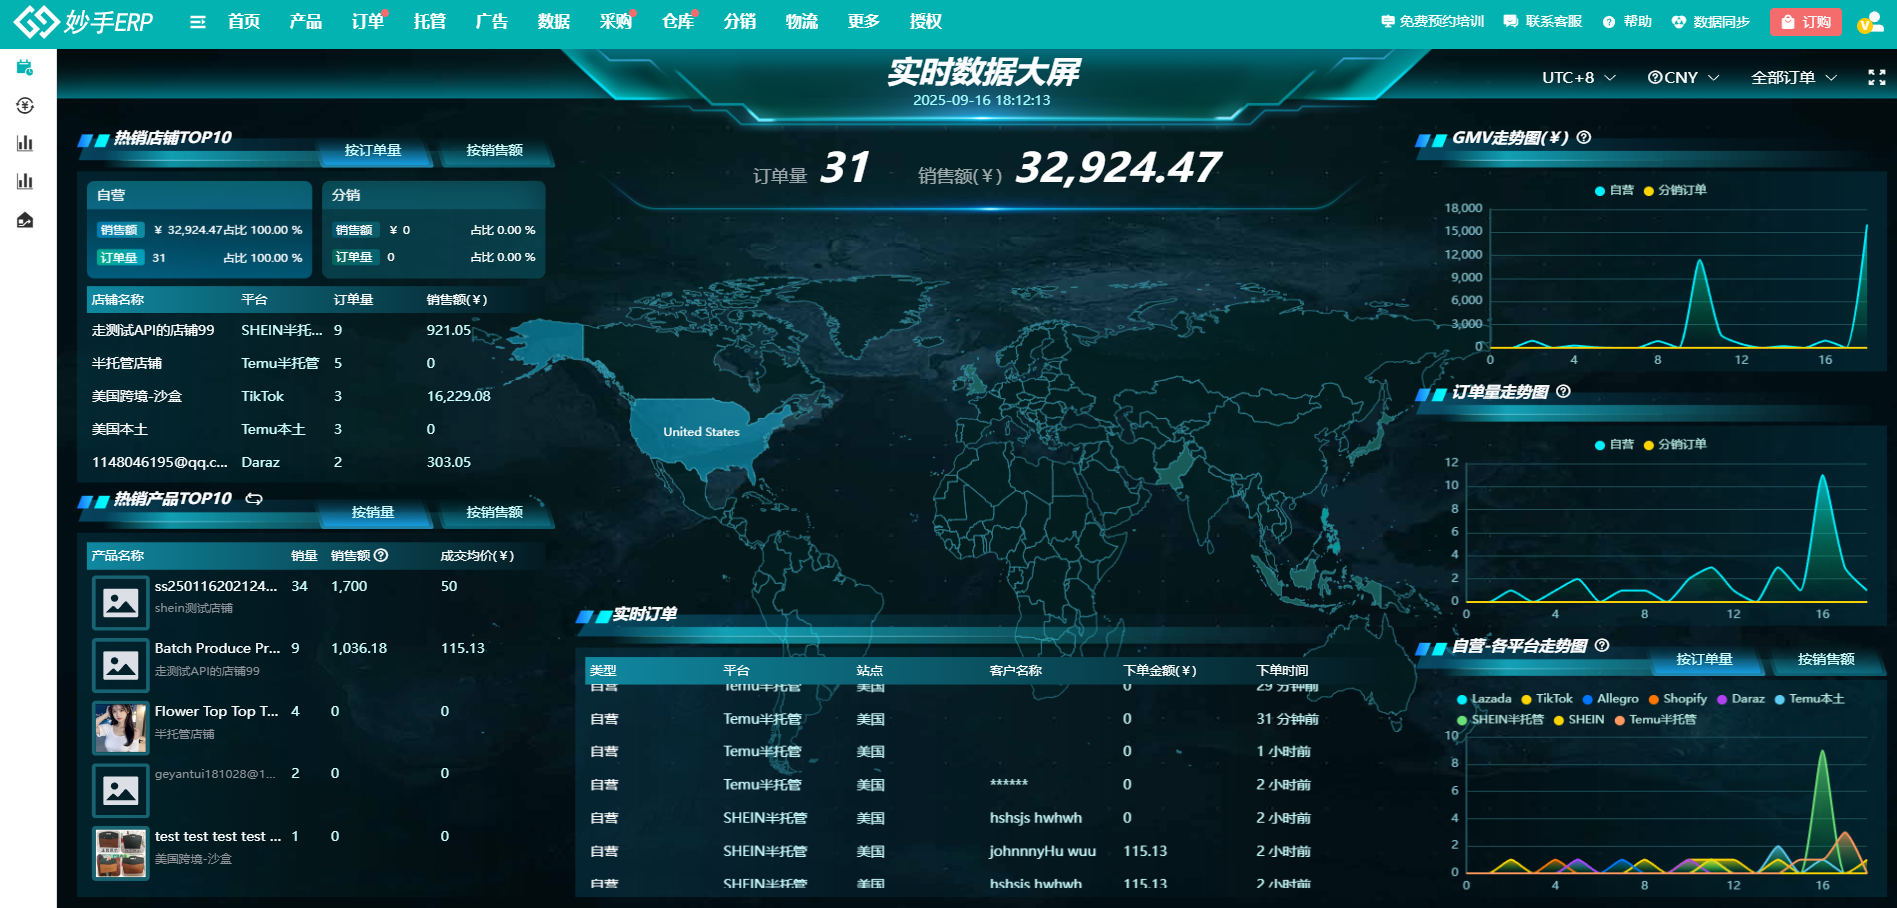Image resolution: width=1897 pixels, height=908 pixels.
Task: Open the 仓库 menu
Action: click(678, 22)
